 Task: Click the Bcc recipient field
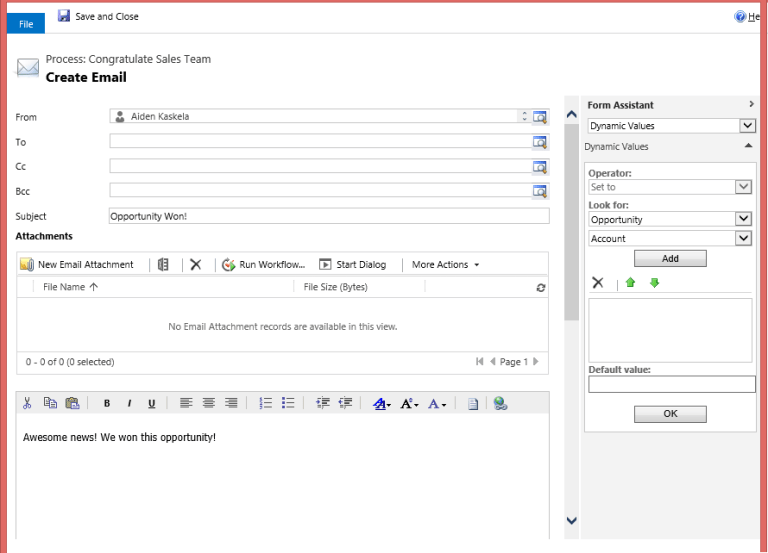pyautogui.click(x=320, y=191)
